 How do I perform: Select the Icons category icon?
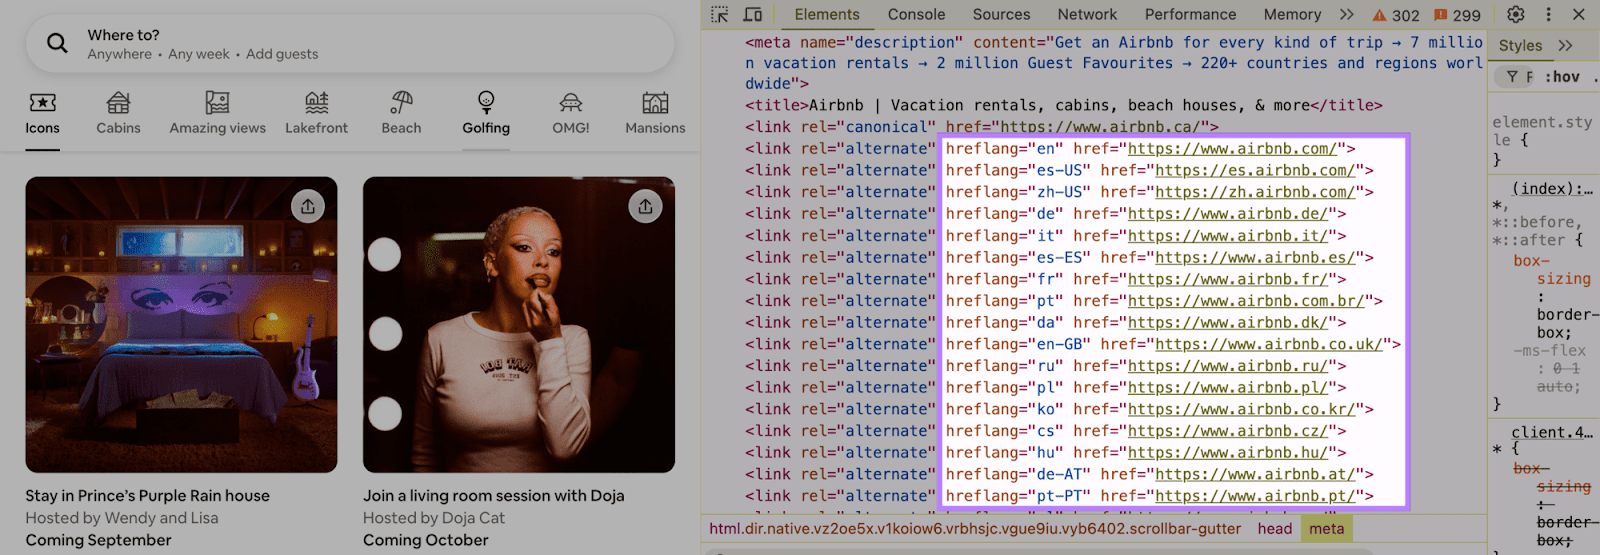(x=42, y=102)
